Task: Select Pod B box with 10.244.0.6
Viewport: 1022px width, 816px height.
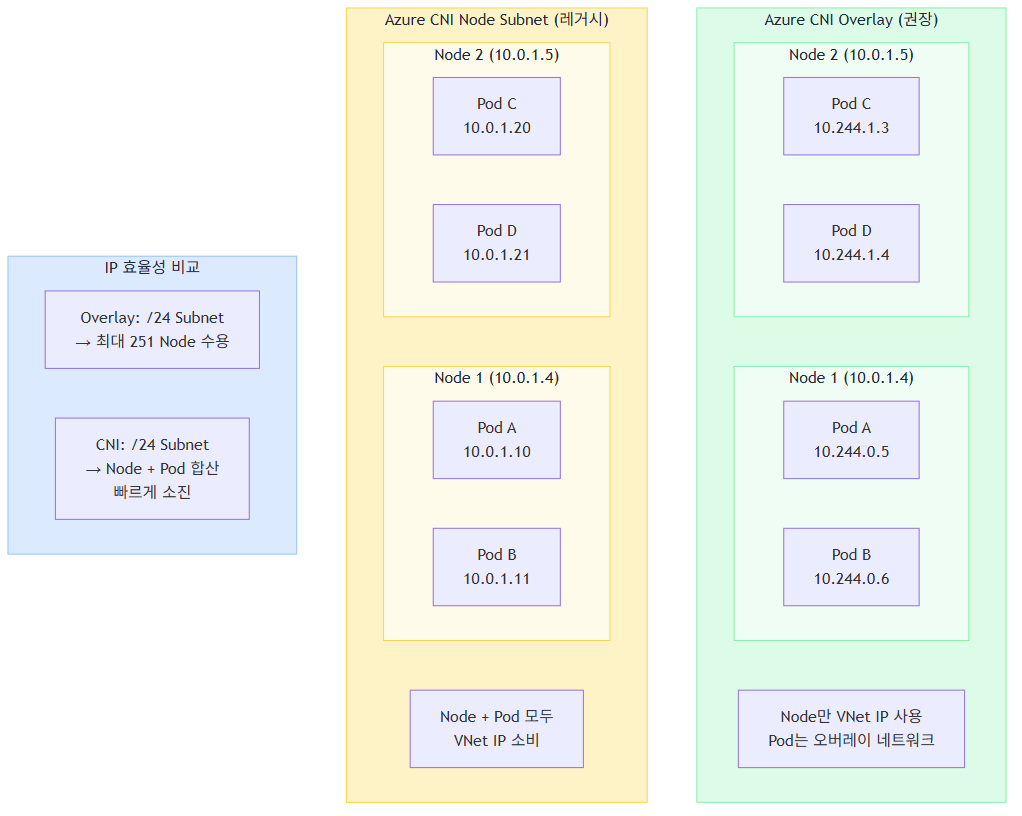Action: (x=851, y=567)
